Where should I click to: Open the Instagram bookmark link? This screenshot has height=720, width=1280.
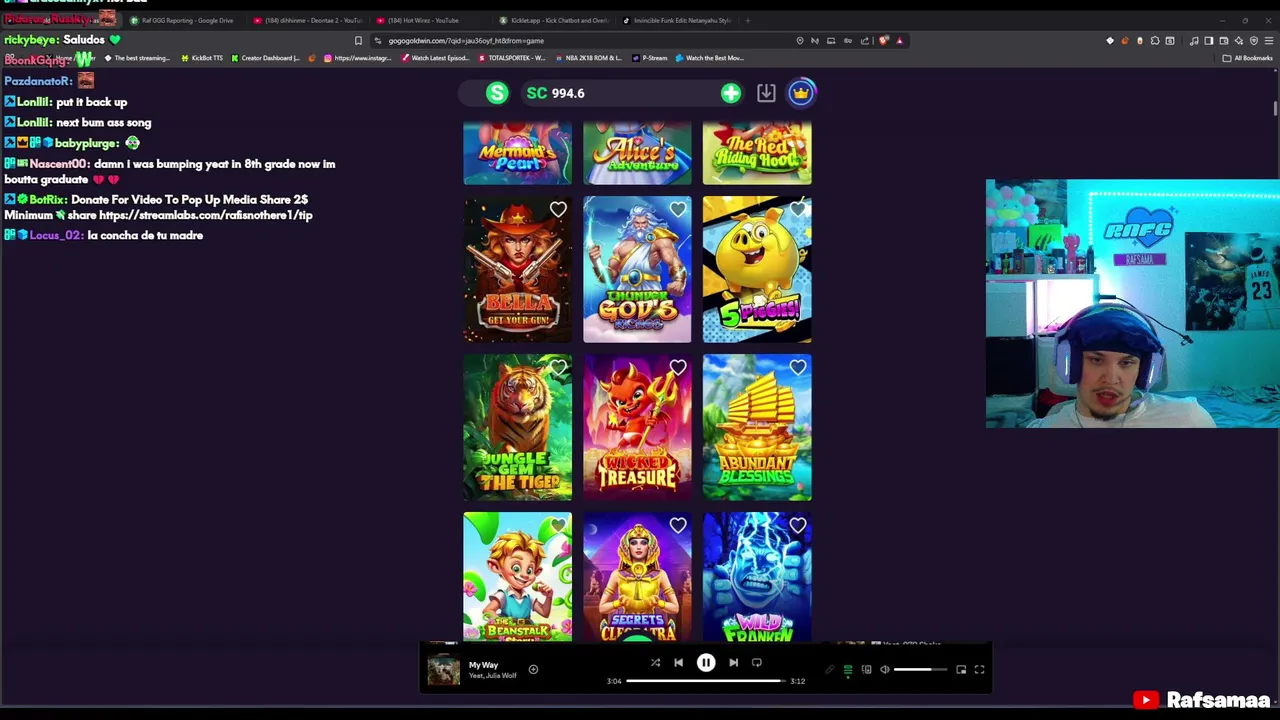coord(358,58)
